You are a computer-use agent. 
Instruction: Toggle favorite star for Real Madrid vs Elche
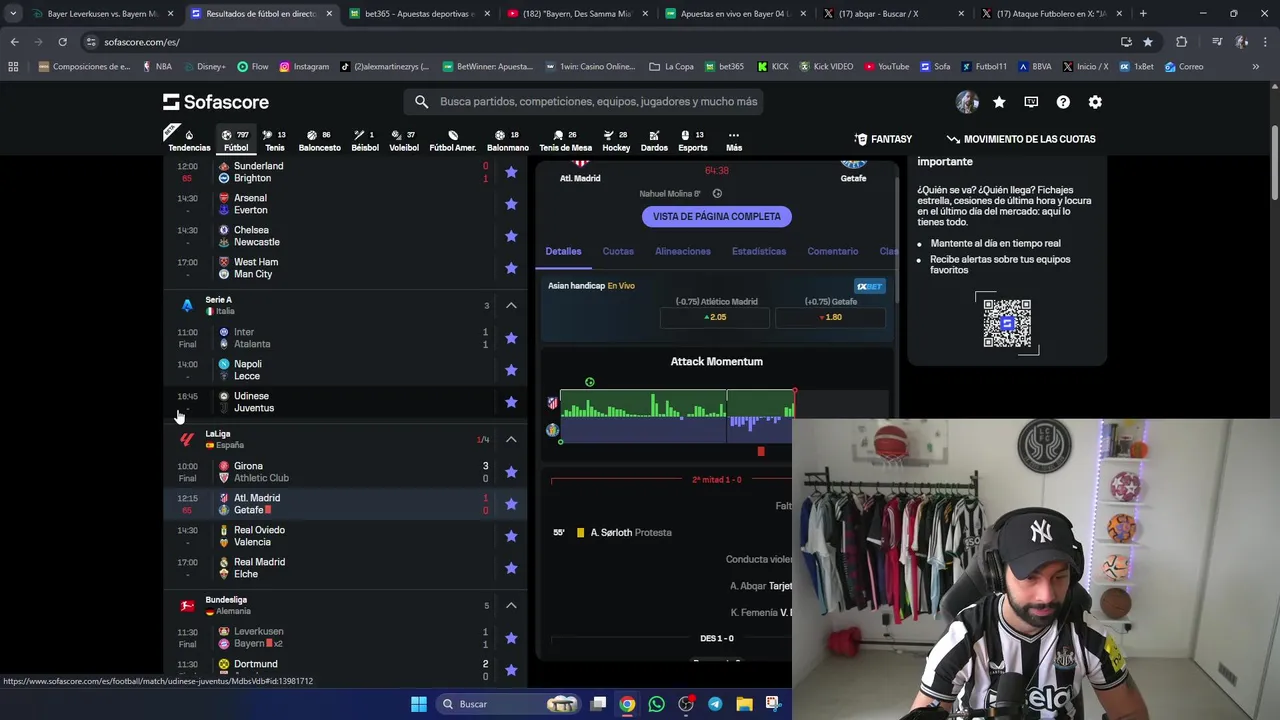click(x=511, y=568)
